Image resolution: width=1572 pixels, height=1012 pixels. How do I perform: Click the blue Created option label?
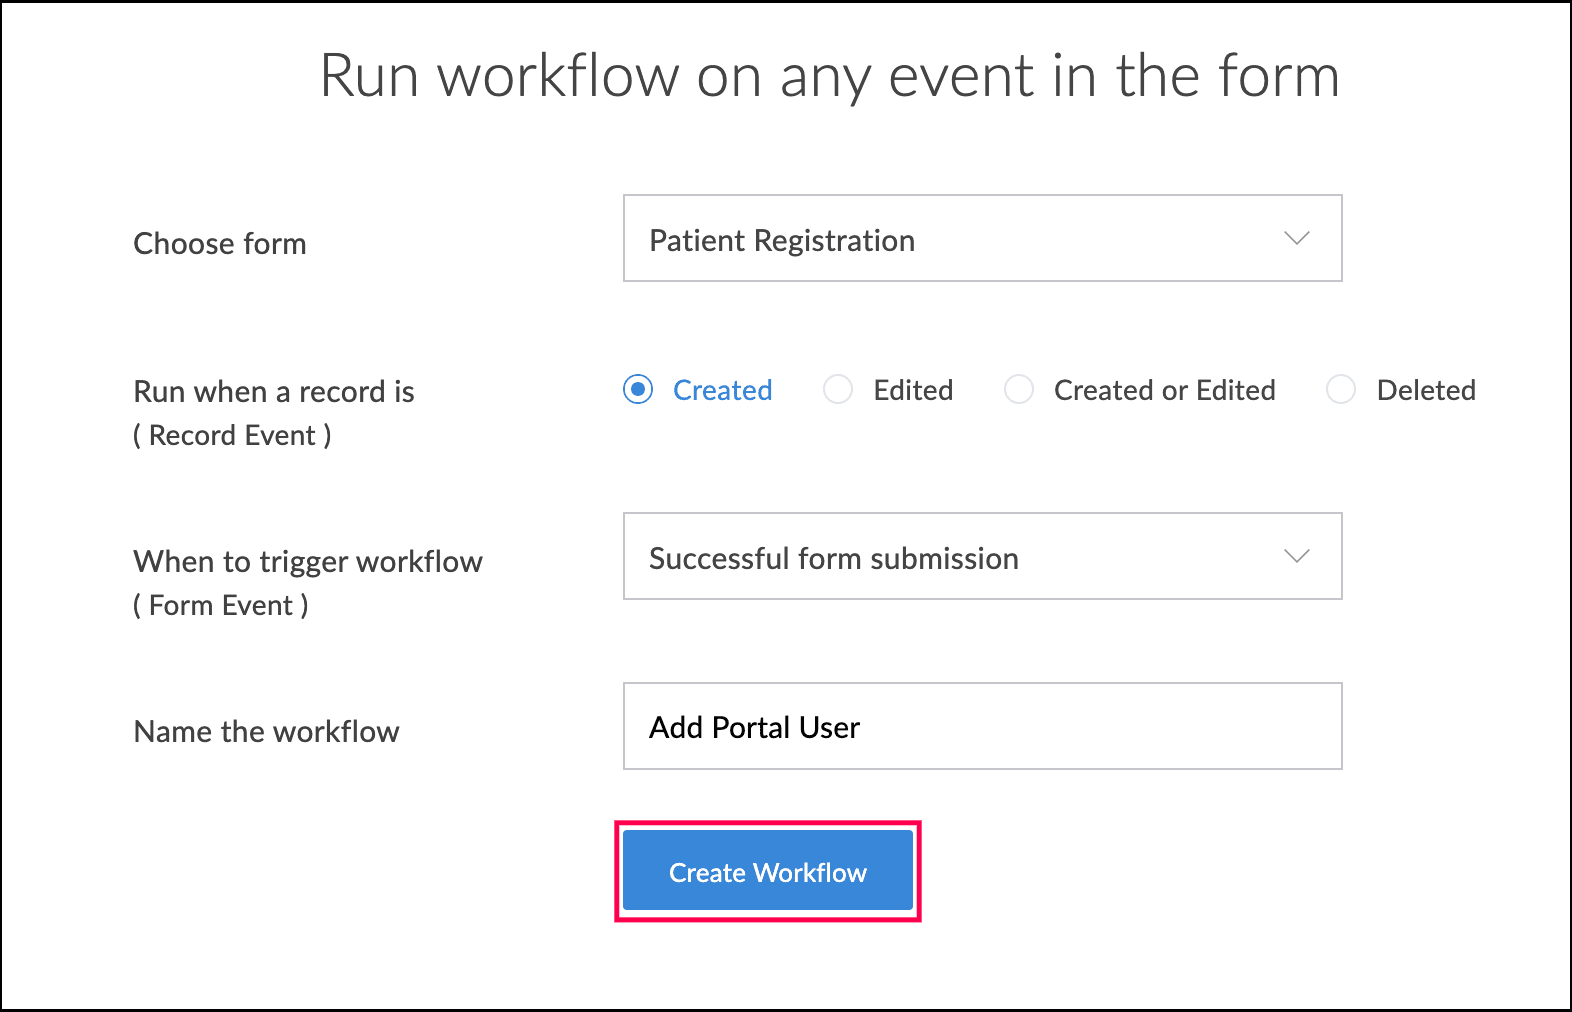pos(722,390)
